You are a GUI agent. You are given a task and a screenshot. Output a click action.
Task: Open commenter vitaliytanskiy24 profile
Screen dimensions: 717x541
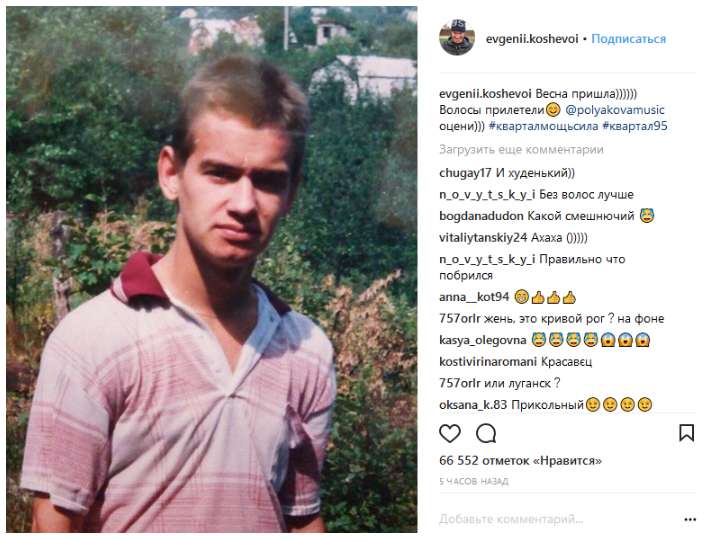483,238
